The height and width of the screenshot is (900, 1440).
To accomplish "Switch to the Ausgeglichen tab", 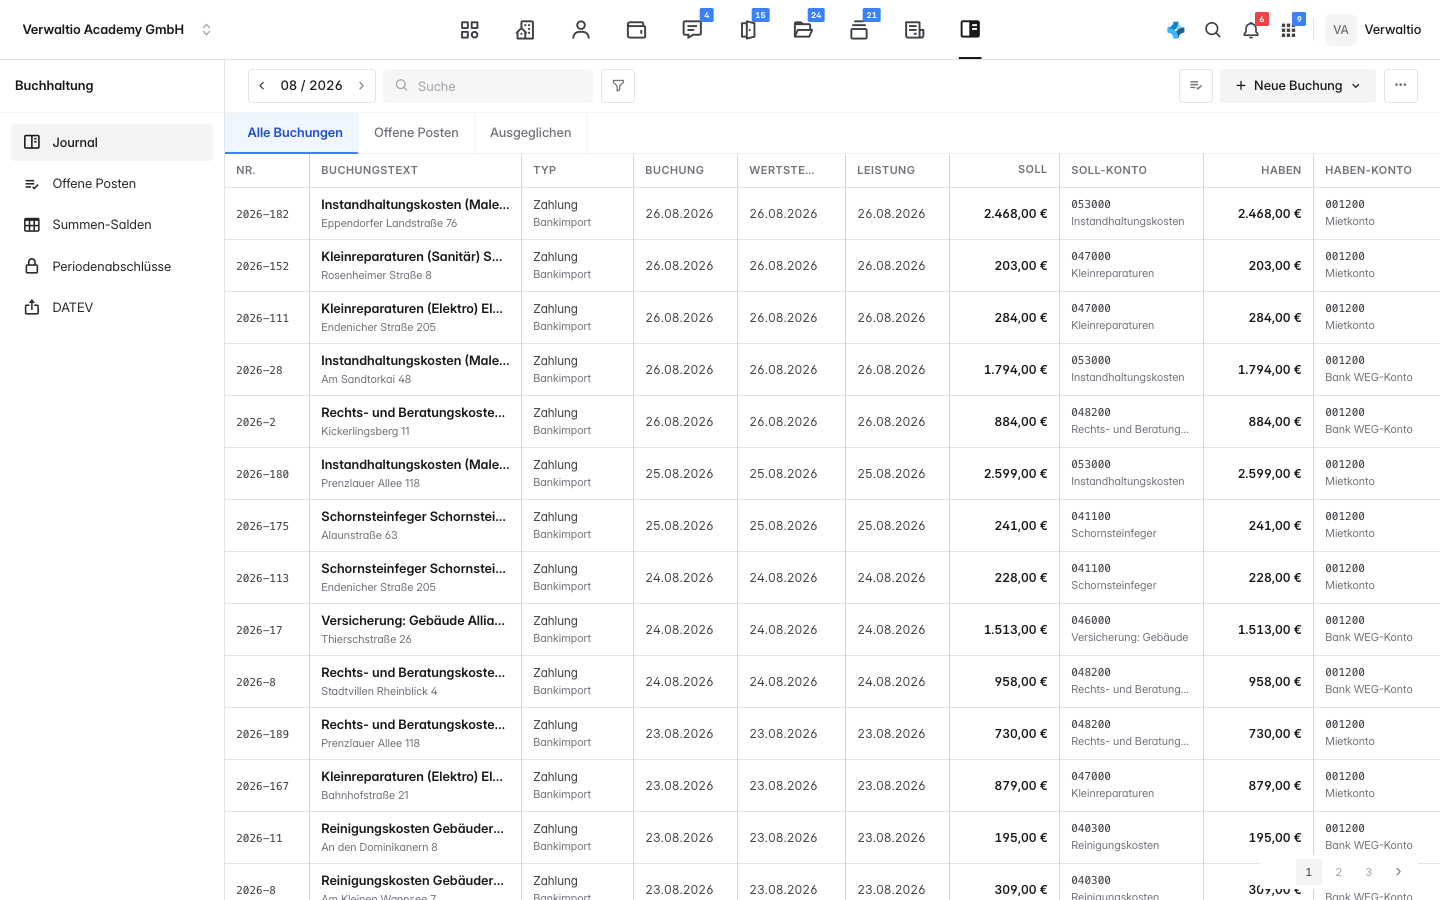I will pos(531,133).
